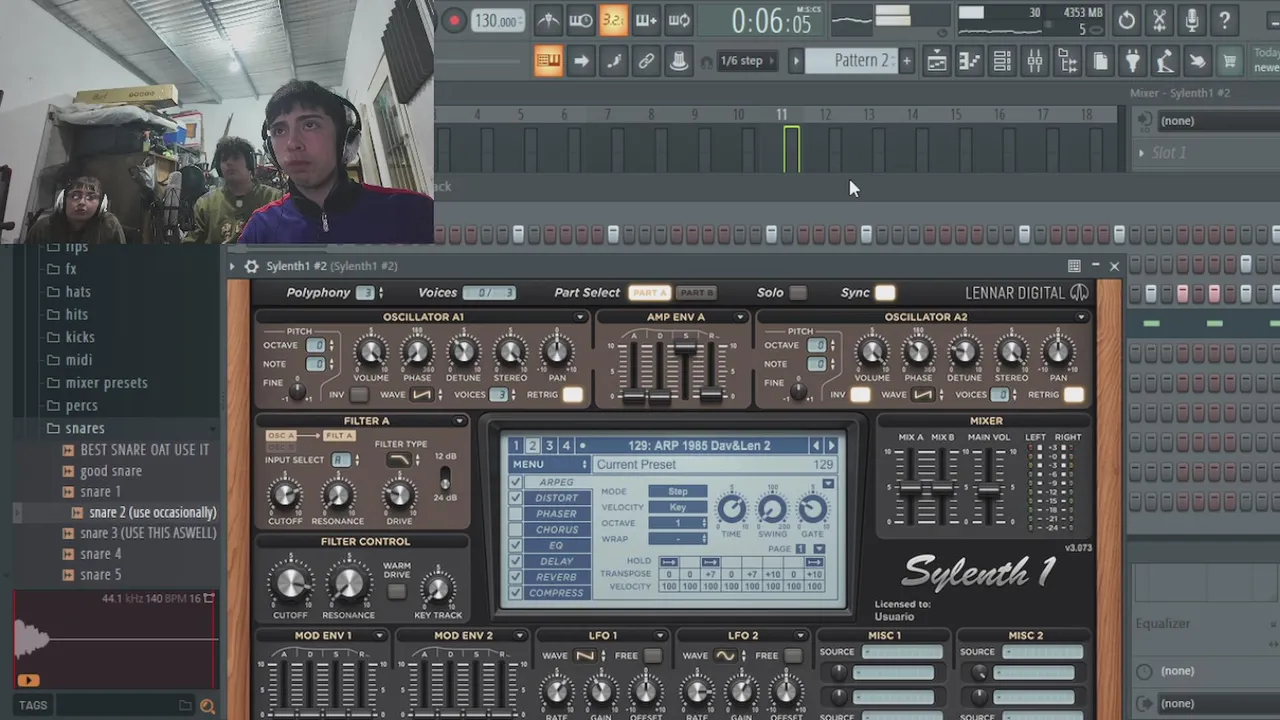
Task: Toggle the REVERB effect checkbox
Action: click(x=516, y=577)
